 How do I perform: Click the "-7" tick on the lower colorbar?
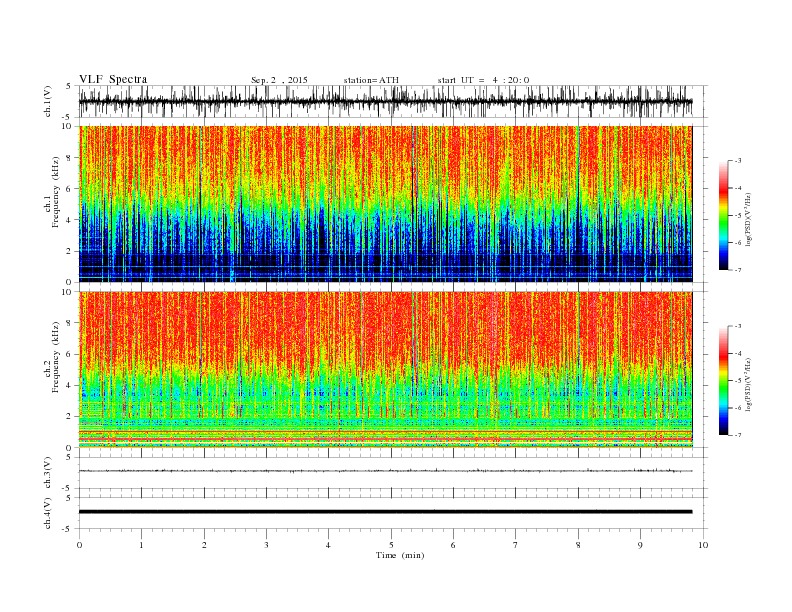click(738, 435)
